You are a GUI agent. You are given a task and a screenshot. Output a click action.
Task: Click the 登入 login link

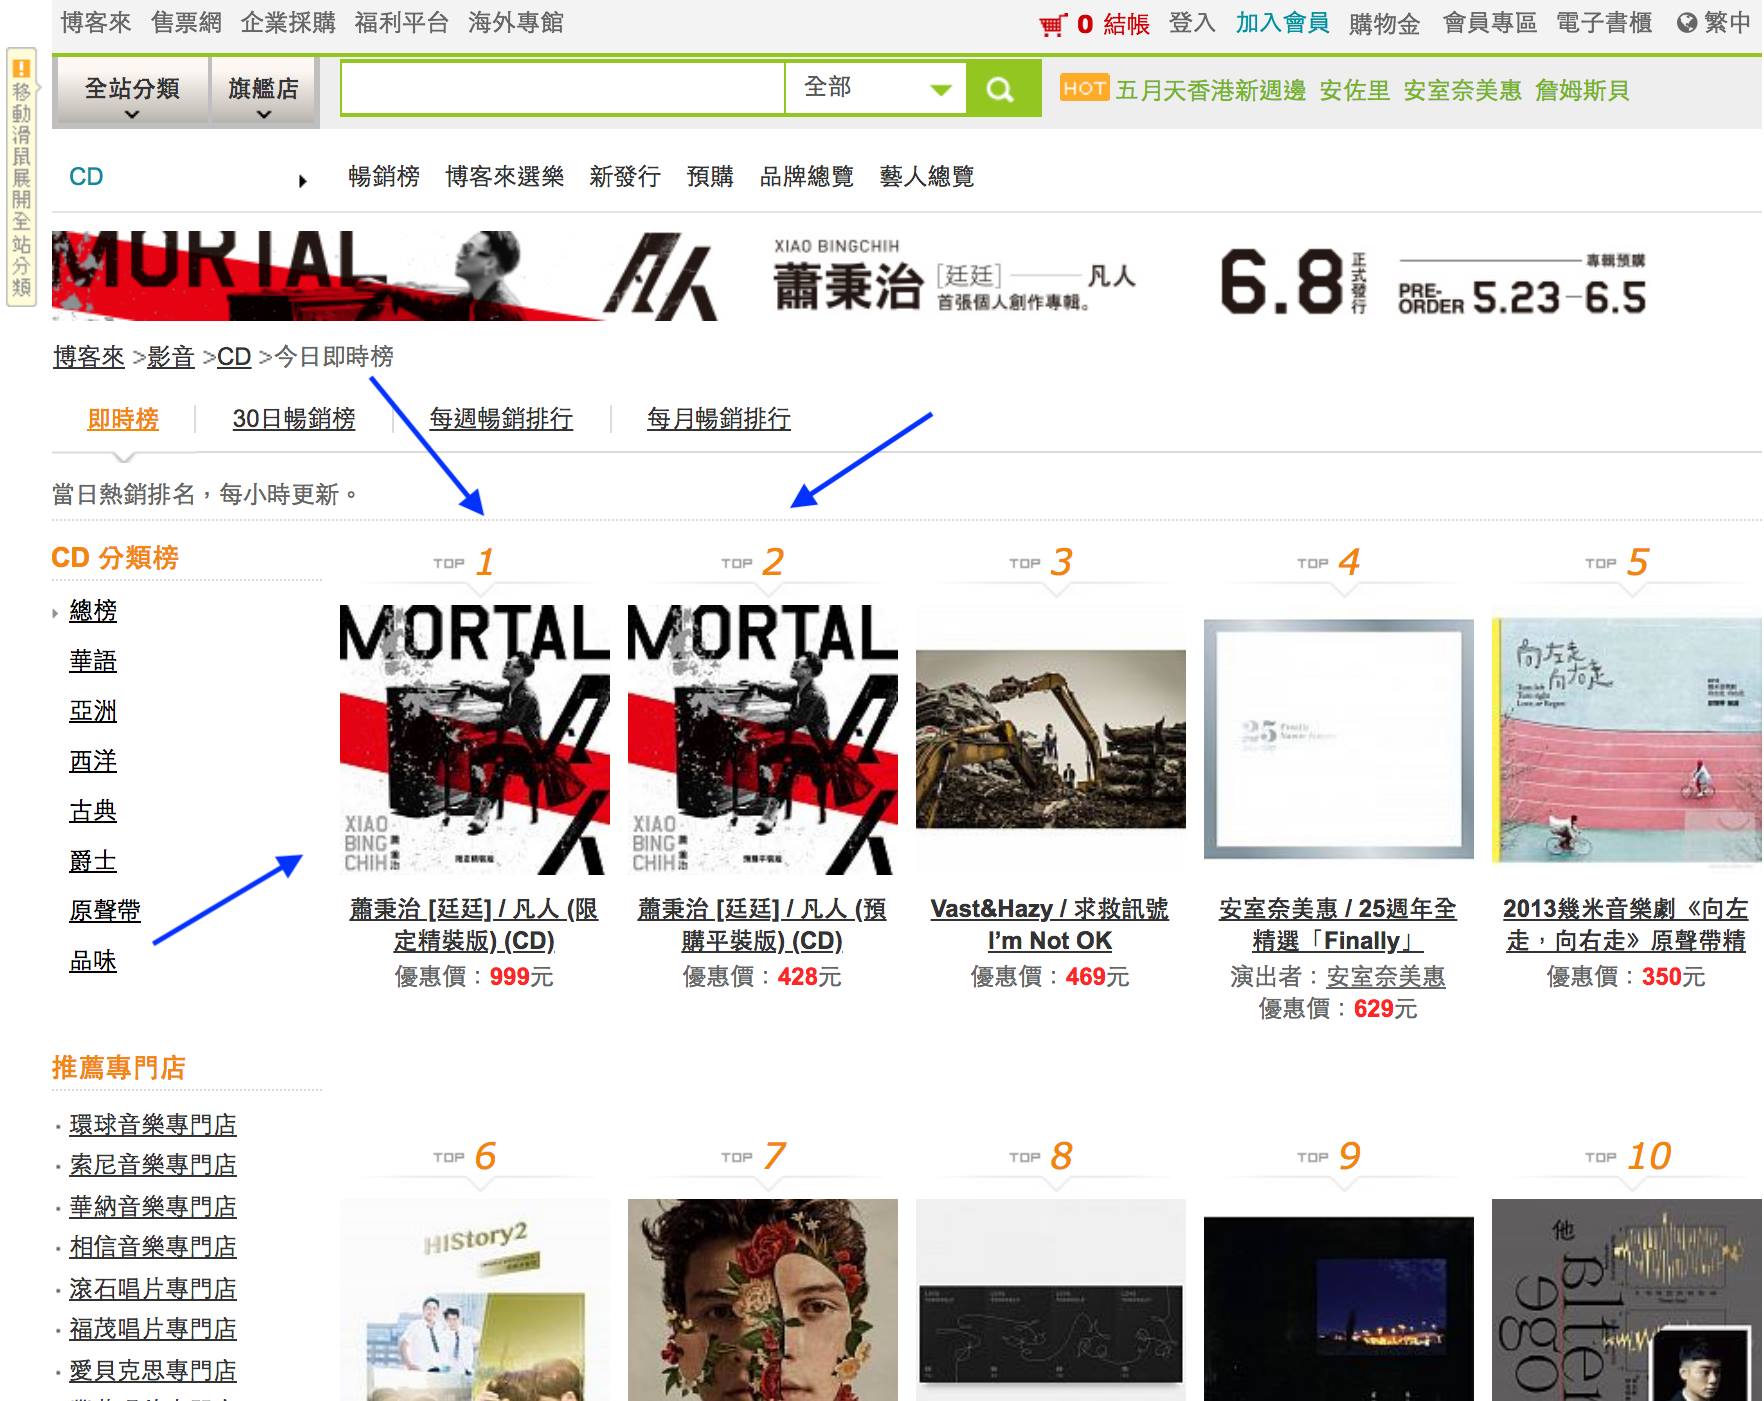click(x=1192, y=23)
